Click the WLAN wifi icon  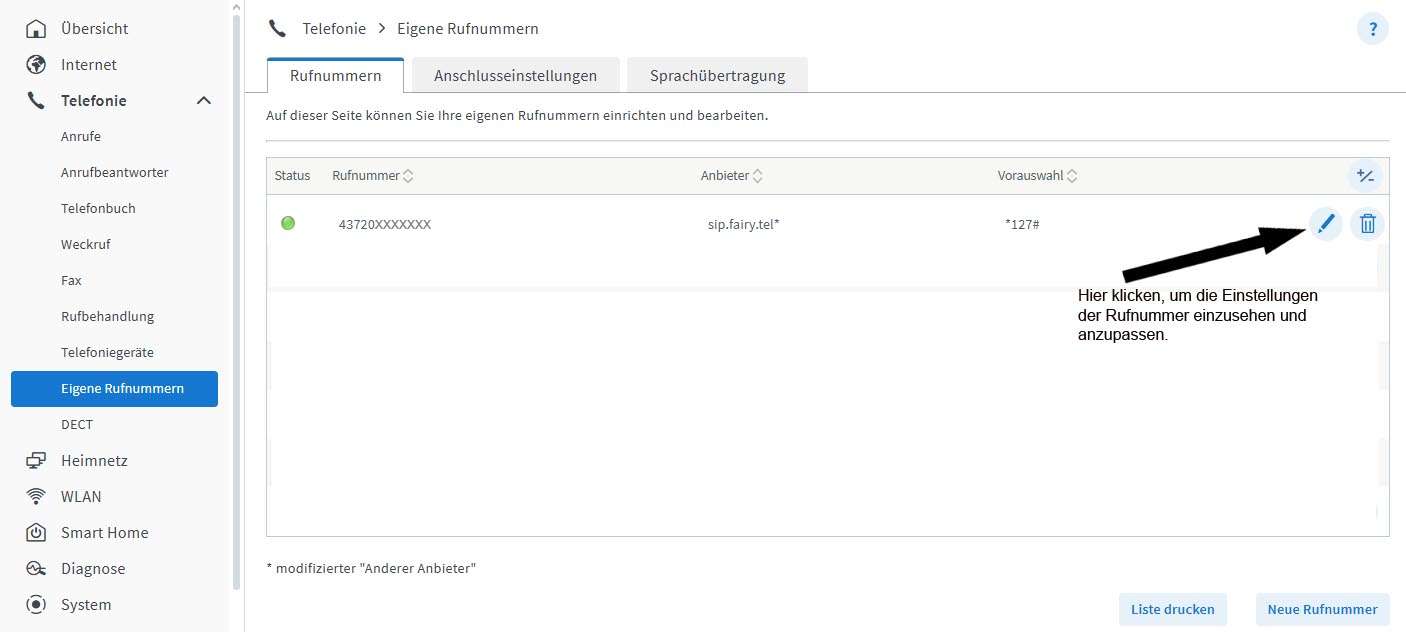coord(36,497)
